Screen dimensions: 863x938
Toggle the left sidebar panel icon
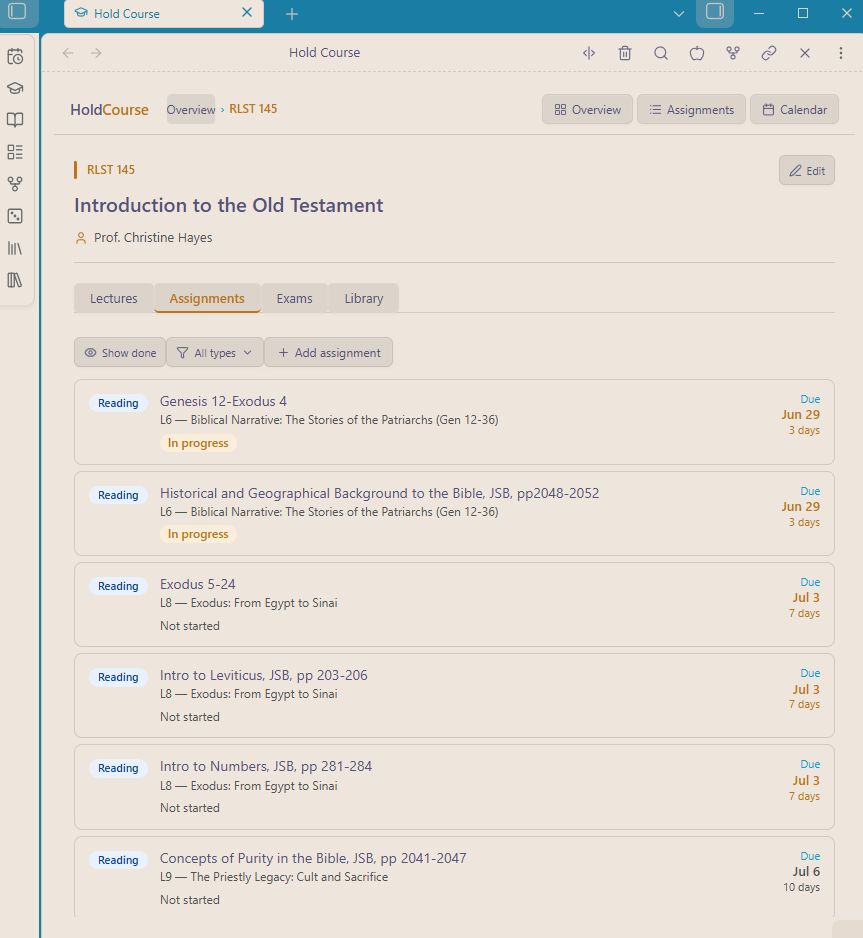tap(17, 11)
